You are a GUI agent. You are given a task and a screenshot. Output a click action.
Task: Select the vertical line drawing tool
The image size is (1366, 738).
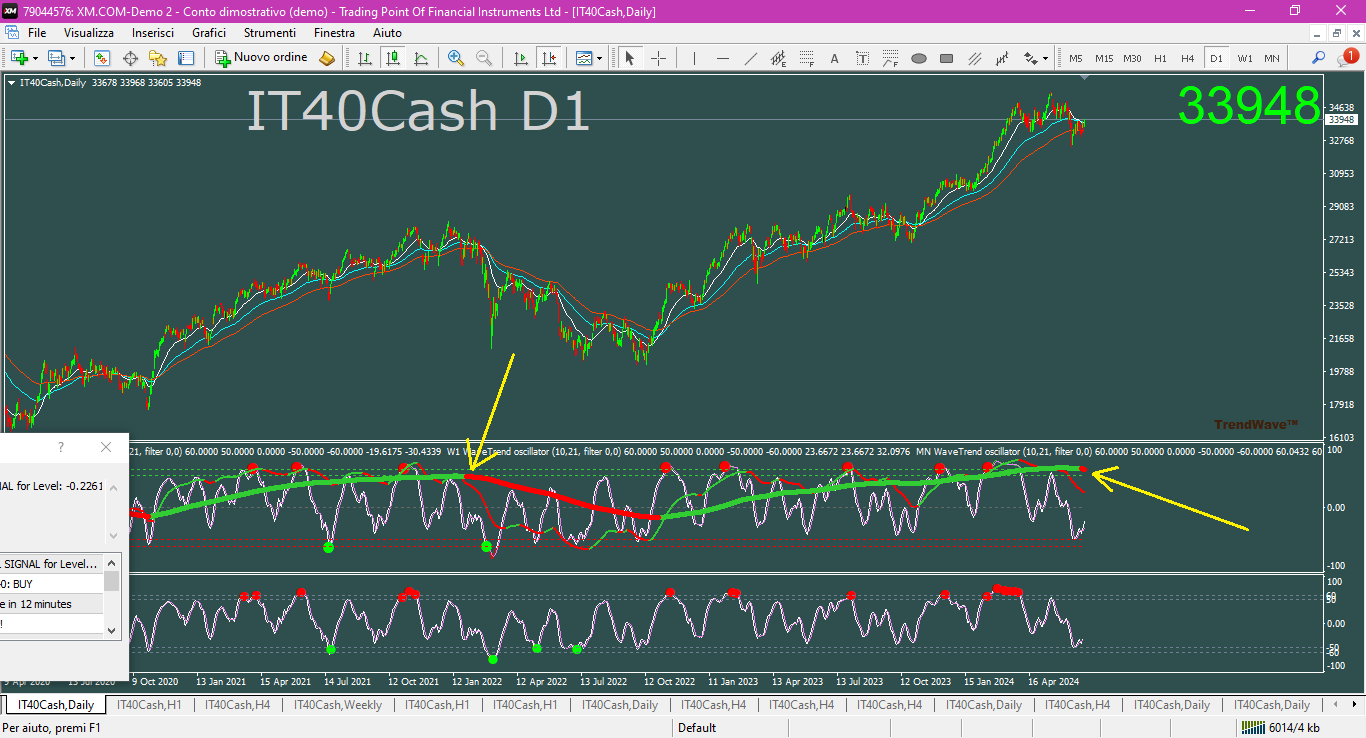pyautogui.click(x=694, y=58)
